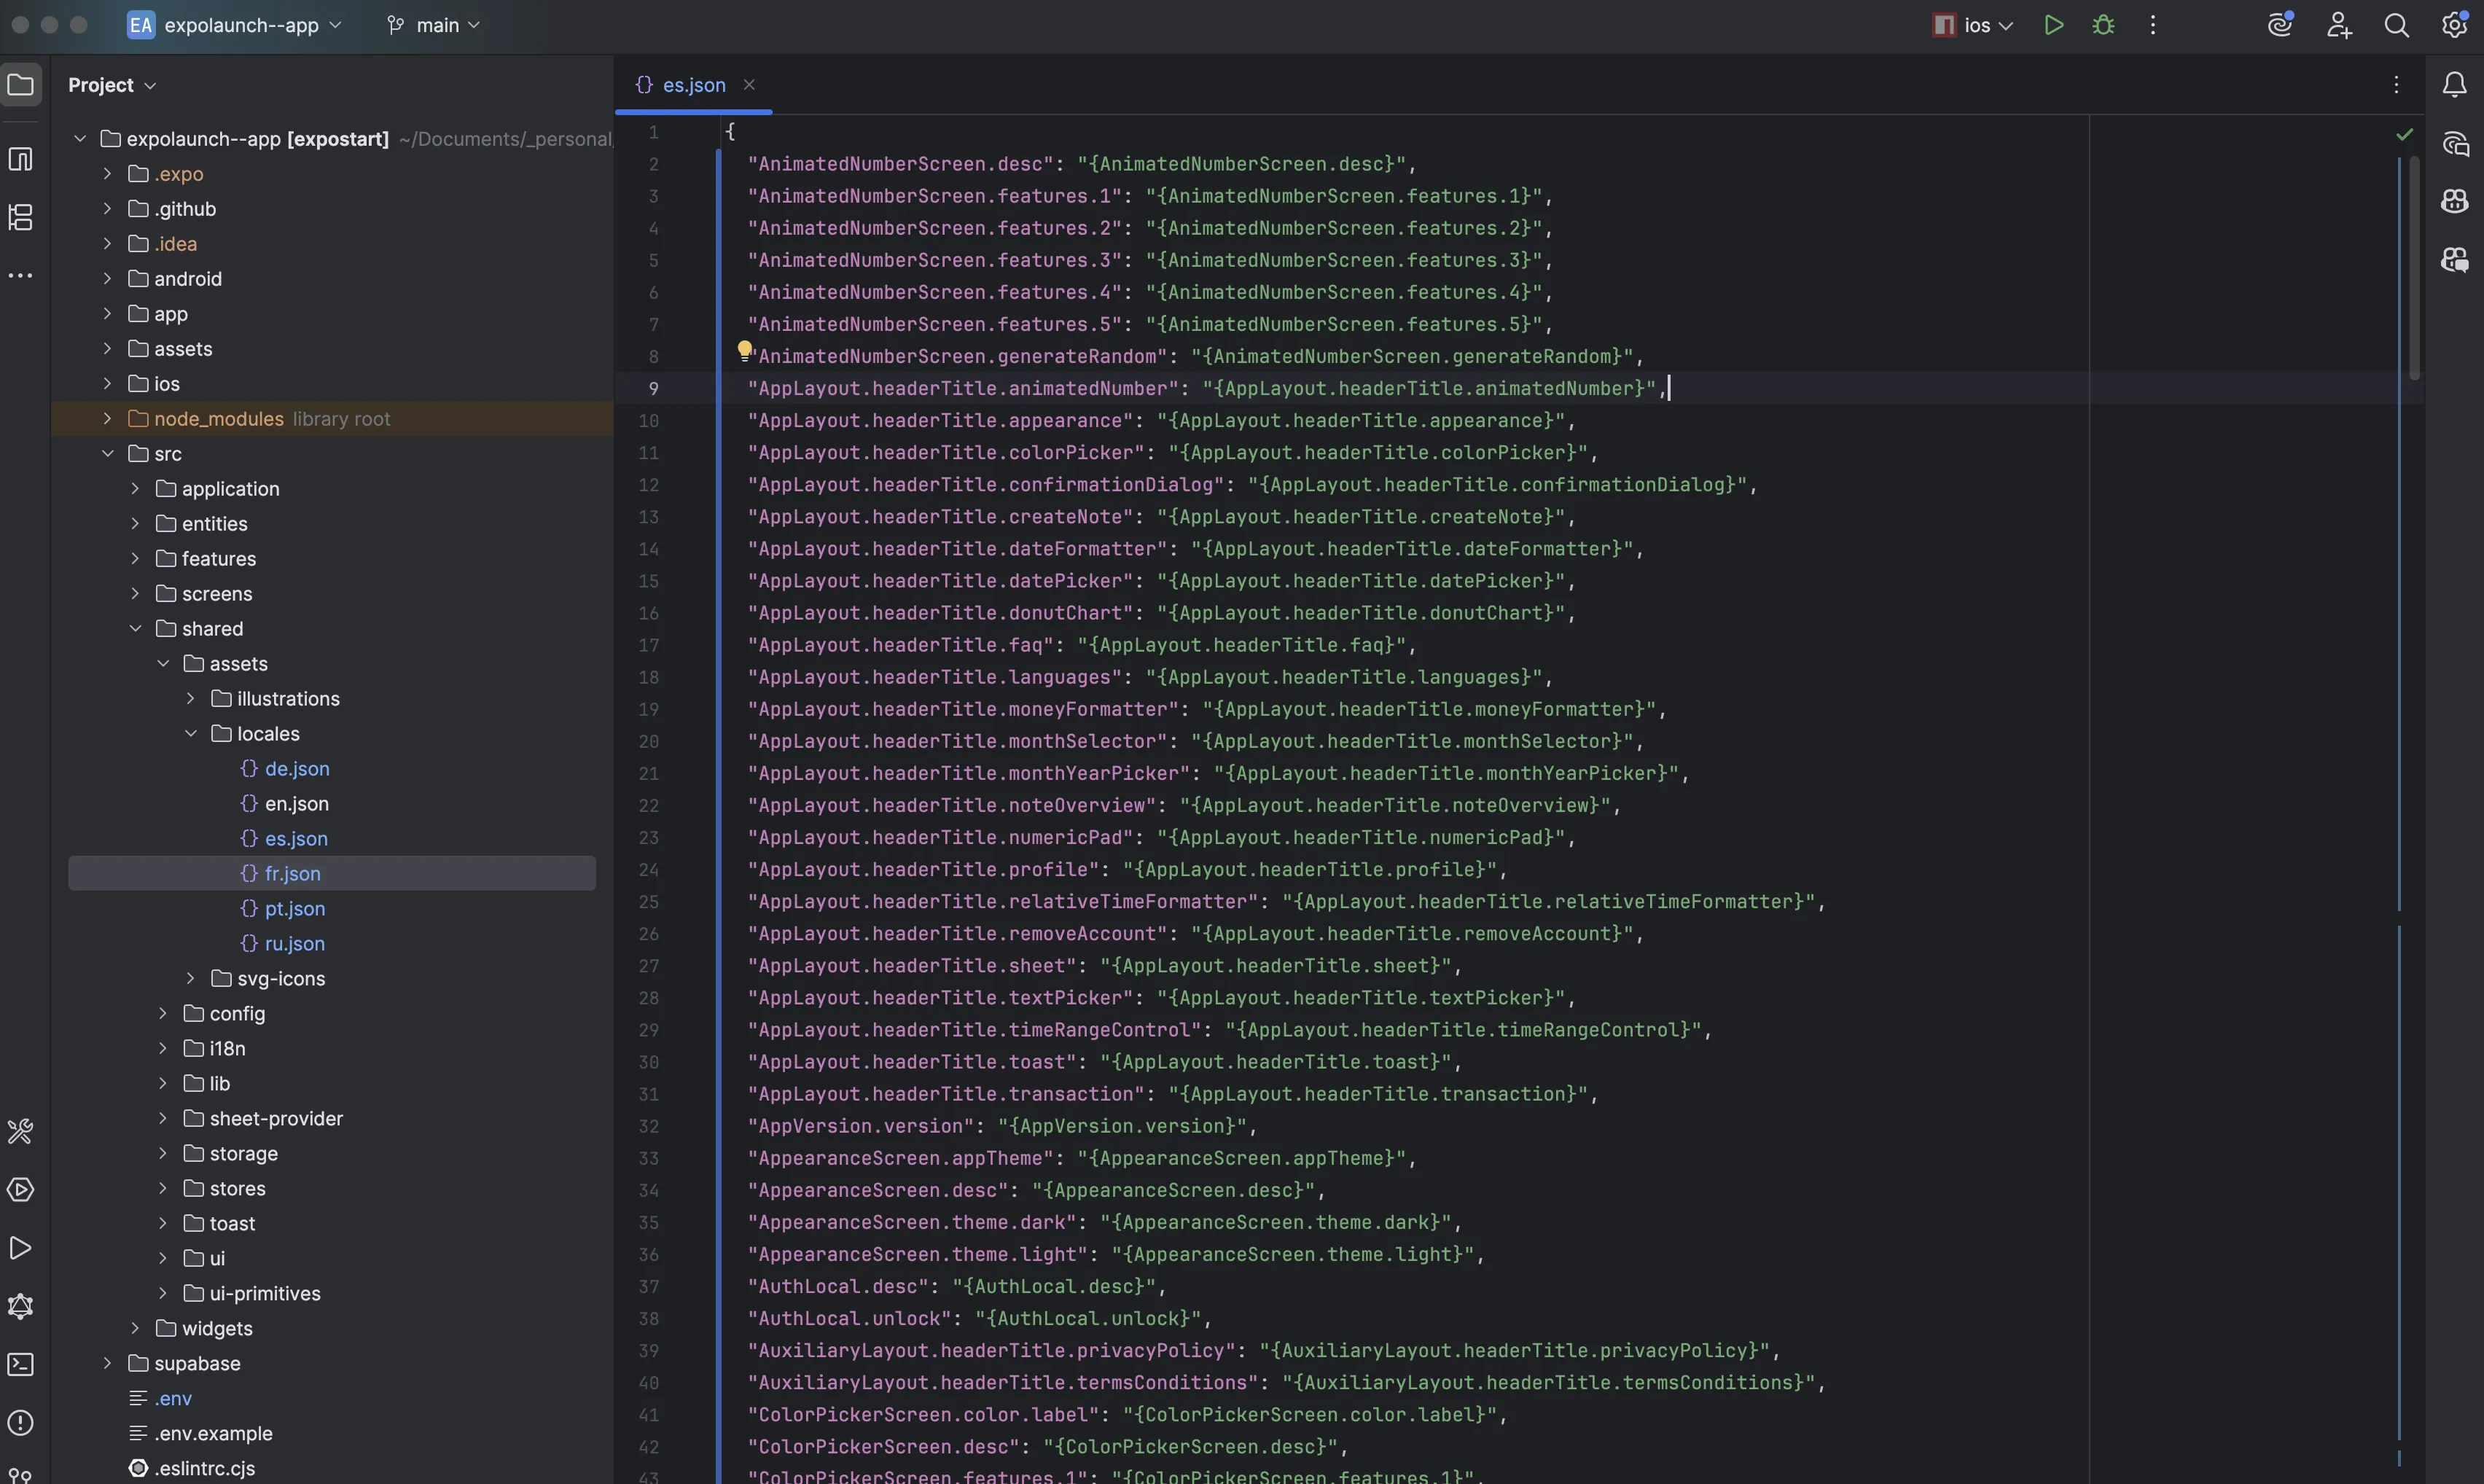Open the Services tool window icon
The width and height of the screenshot is (2484, 1484).
point(21,1190)
